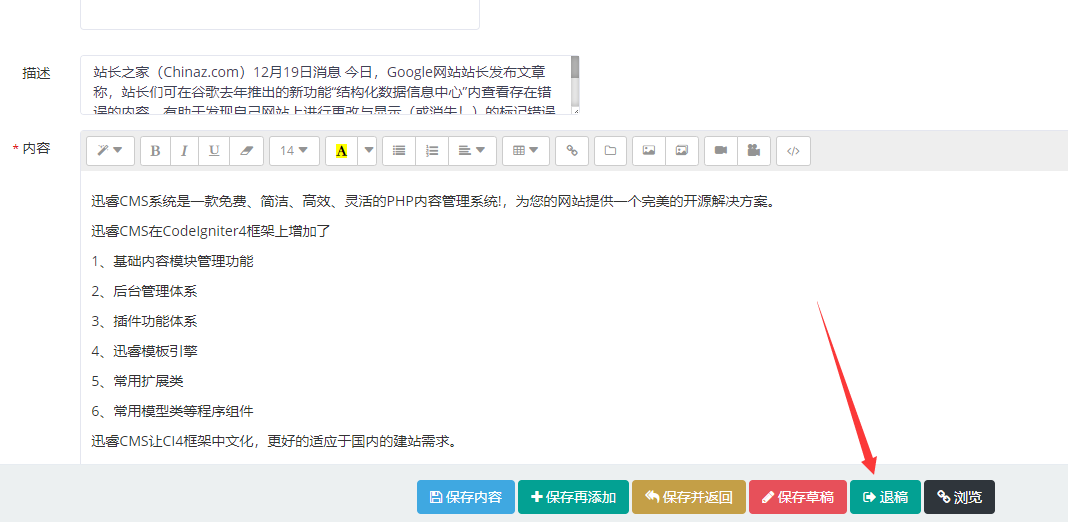The image size is (1068, 522).
Task: Click the 退稿 button
Action: coord(885,497)
